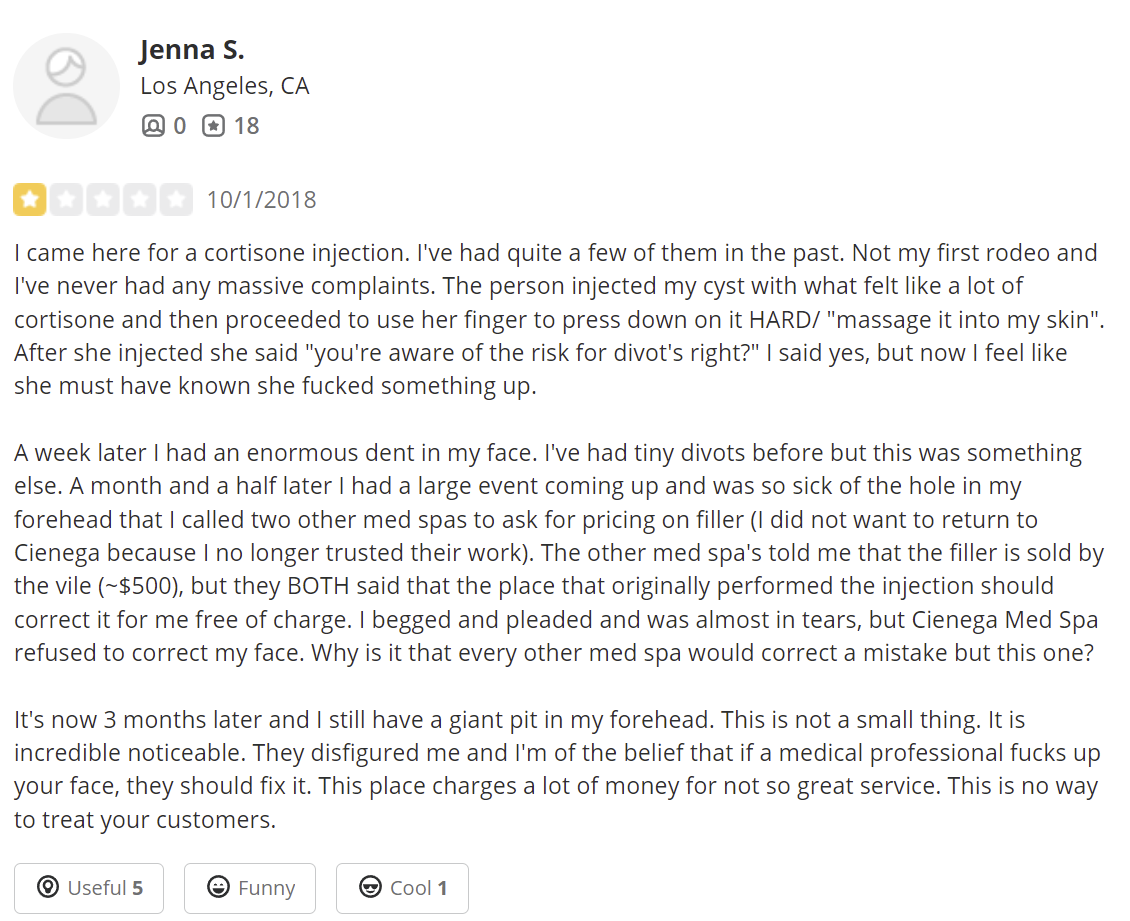Vote the review as Cool
This screenshot has width=1130, height=921.
point(402,888)
